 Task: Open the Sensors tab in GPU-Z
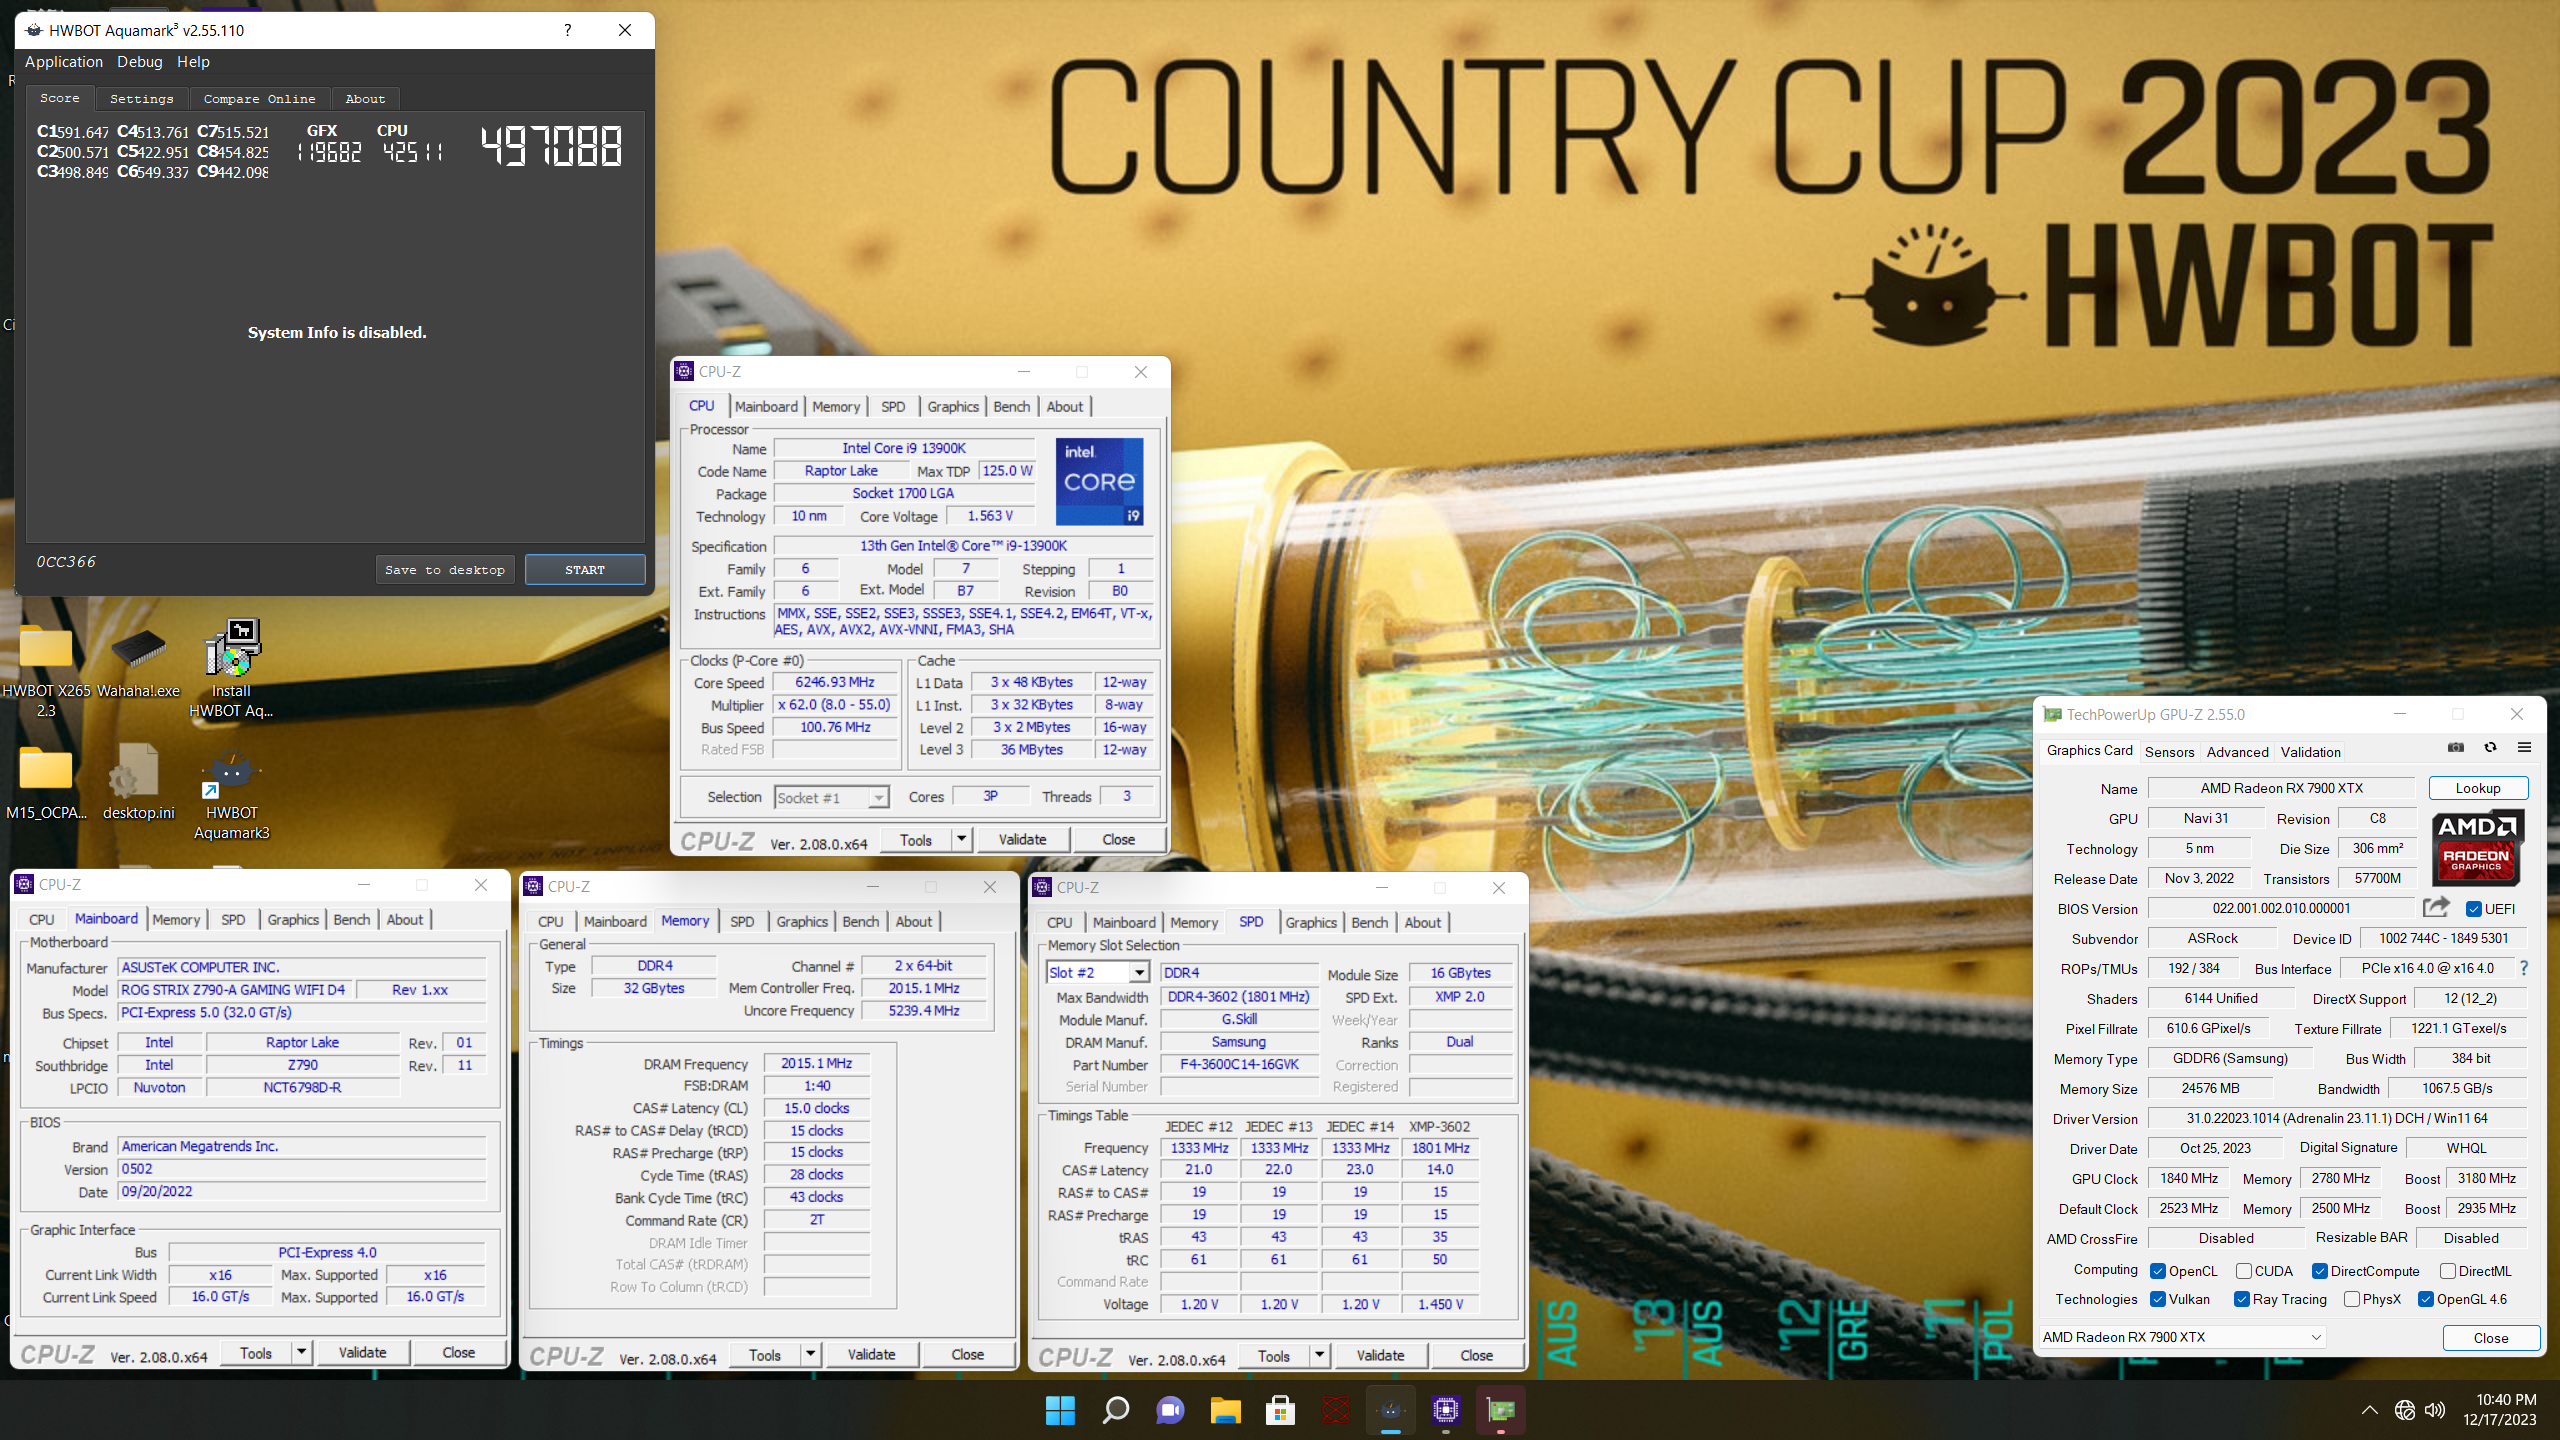(x=2169, y=752)
